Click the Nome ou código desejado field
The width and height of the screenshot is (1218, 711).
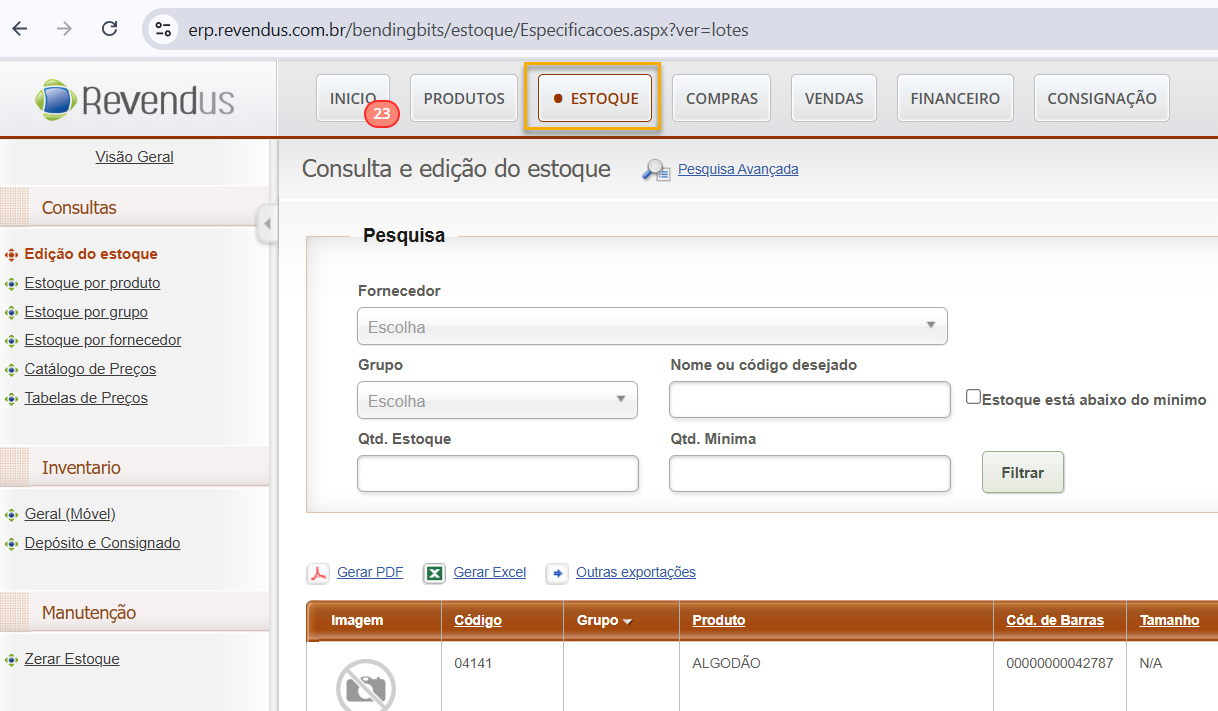pos(809,399)
